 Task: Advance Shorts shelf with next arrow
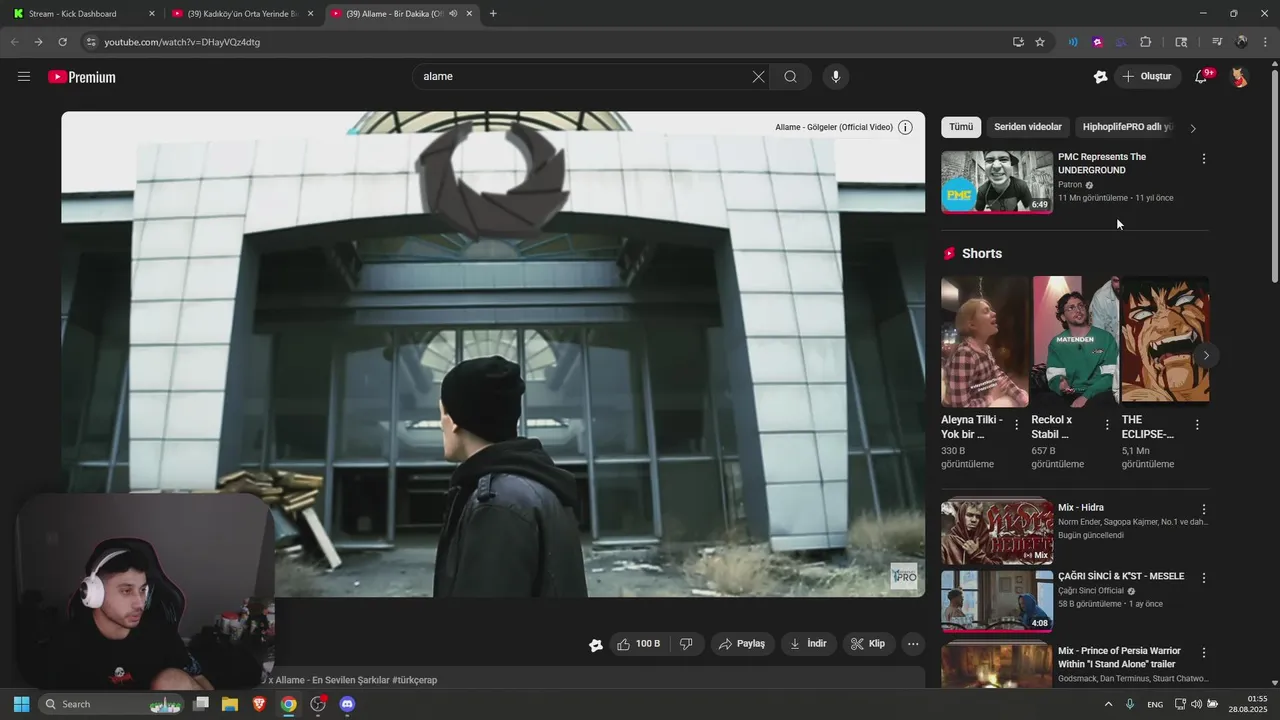[1206, 355]
